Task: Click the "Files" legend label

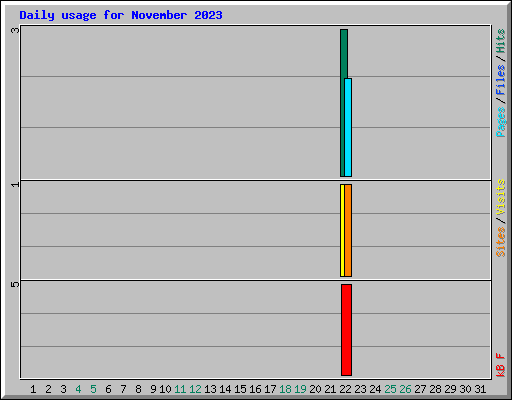Action: tap(501, 80)
